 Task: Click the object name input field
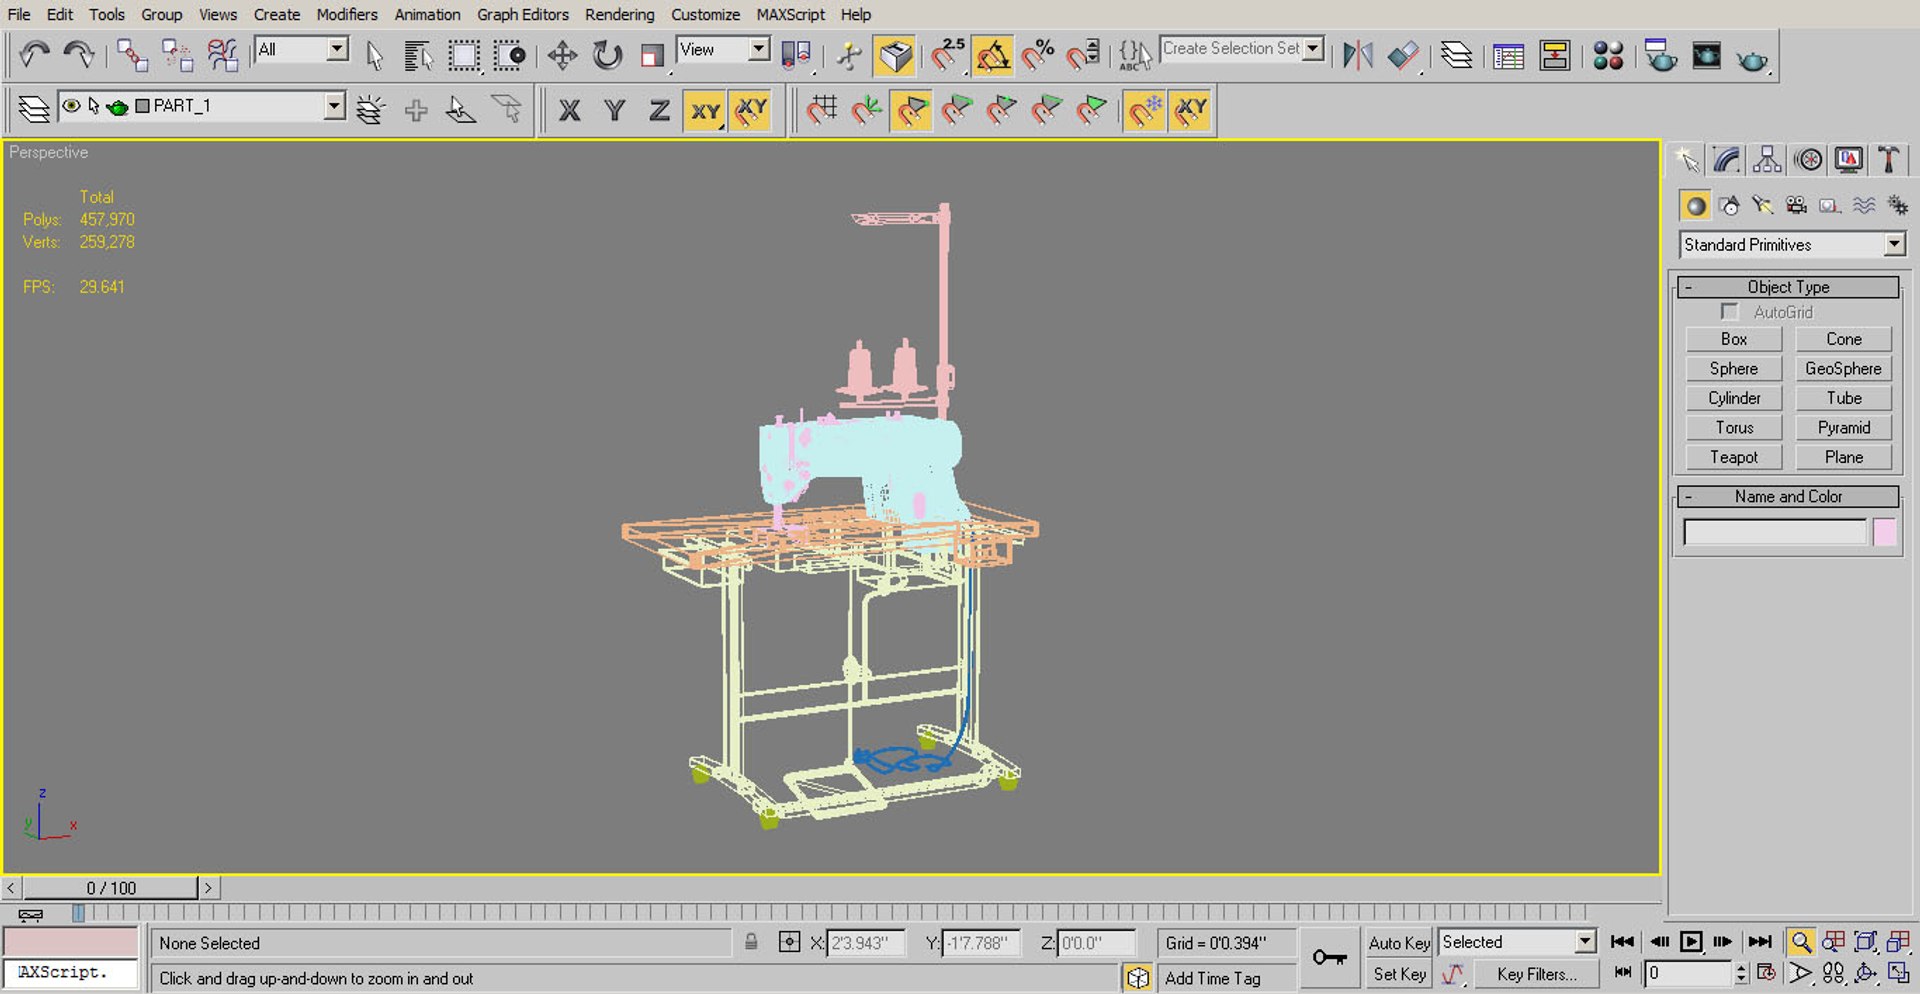(1774, 532)
